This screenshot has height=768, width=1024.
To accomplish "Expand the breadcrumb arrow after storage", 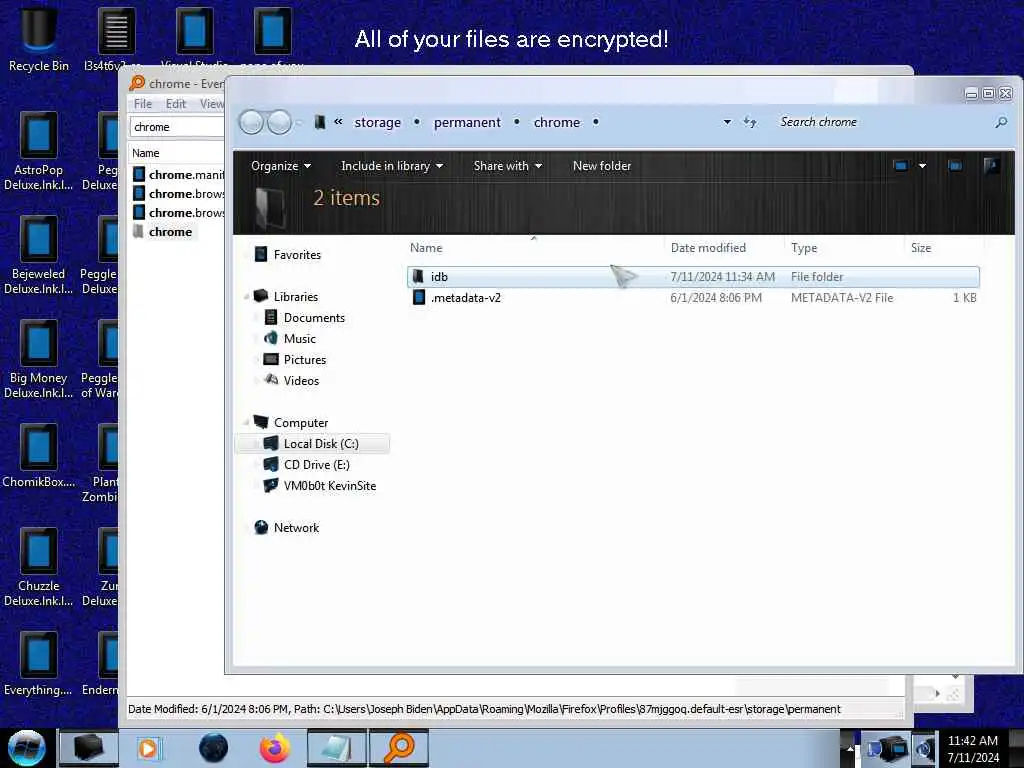I will coord(417,122).
